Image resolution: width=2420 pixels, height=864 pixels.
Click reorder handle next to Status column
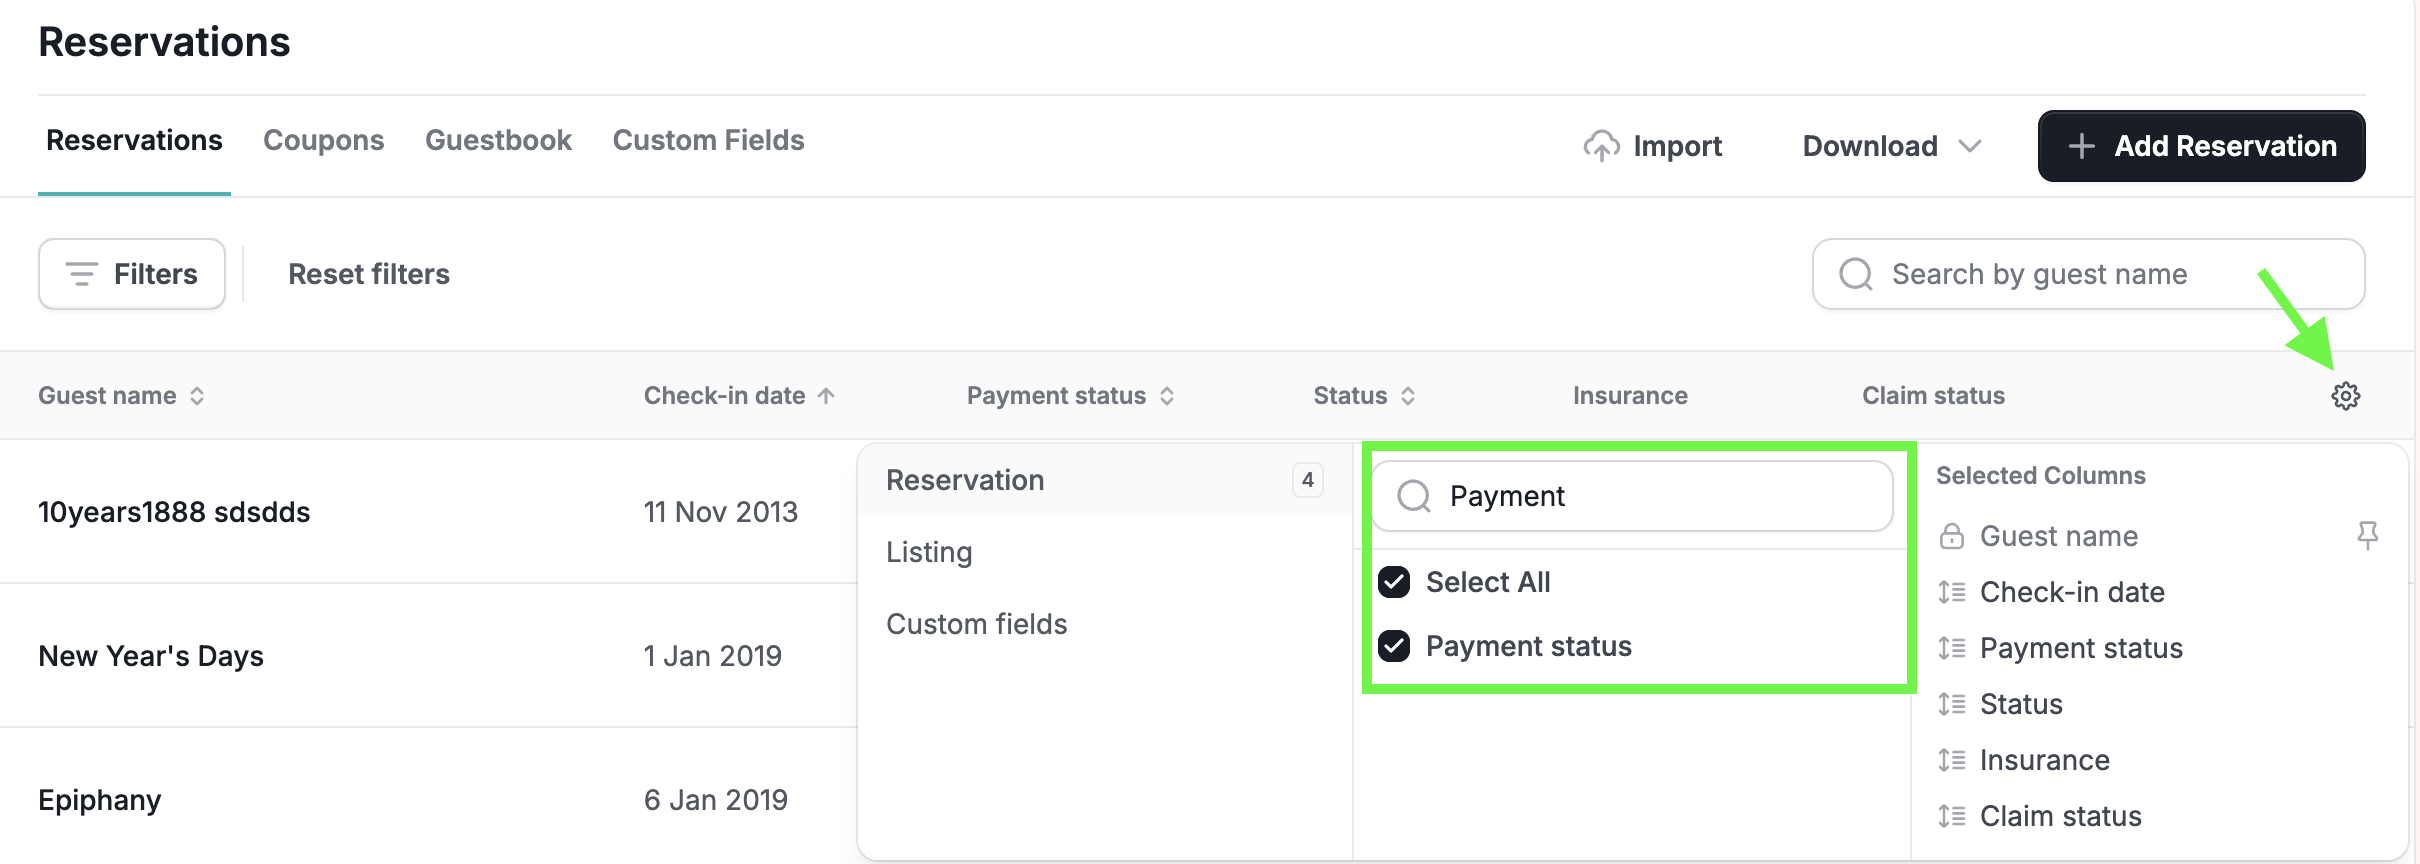[1951, 704]
